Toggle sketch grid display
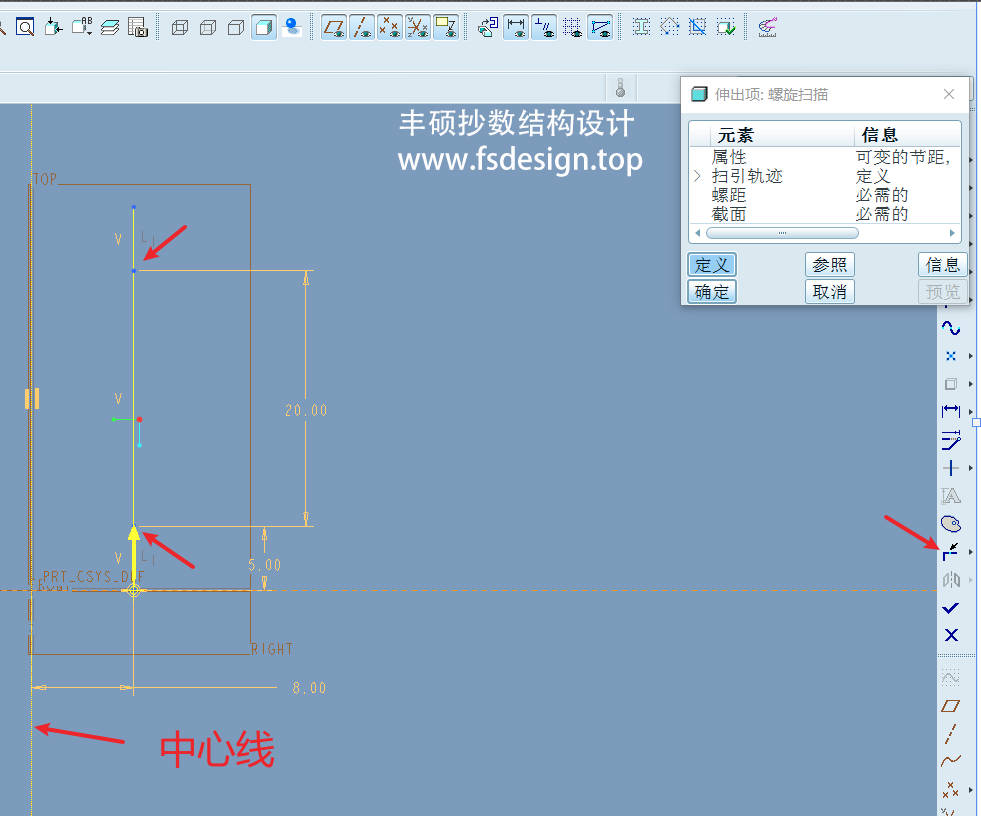 click(x=572, y=27)
